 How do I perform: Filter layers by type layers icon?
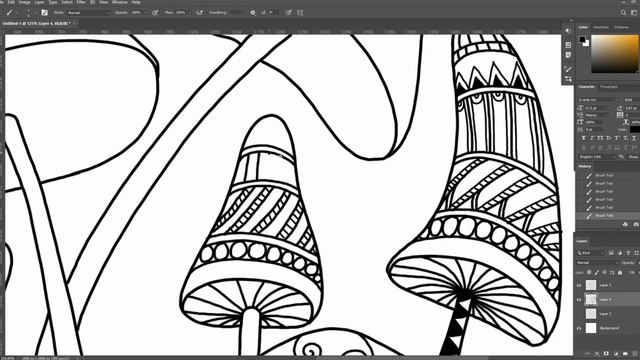click(x=628, y=253)
